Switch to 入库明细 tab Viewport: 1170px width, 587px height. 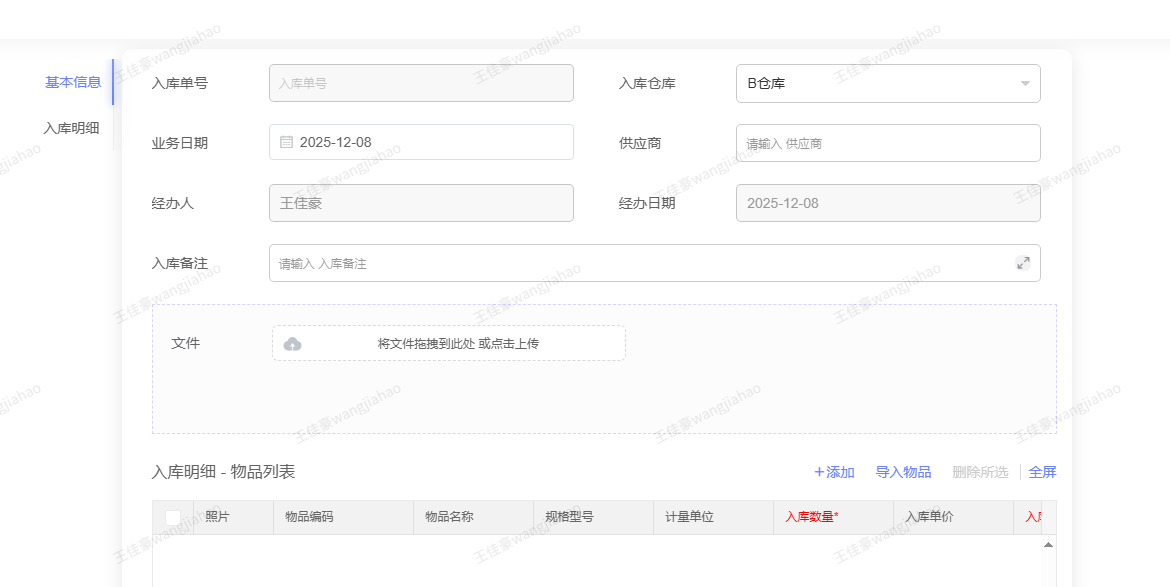71,128
